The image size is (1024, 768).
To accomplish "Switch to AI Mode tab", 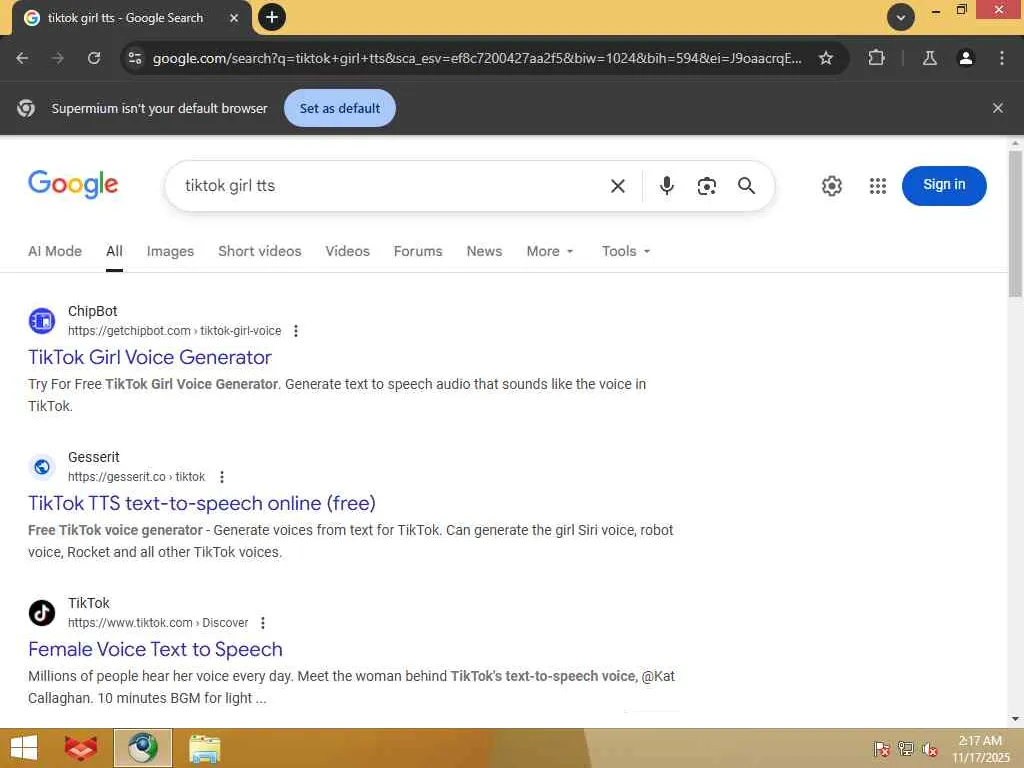I will (x=55, y=251).
